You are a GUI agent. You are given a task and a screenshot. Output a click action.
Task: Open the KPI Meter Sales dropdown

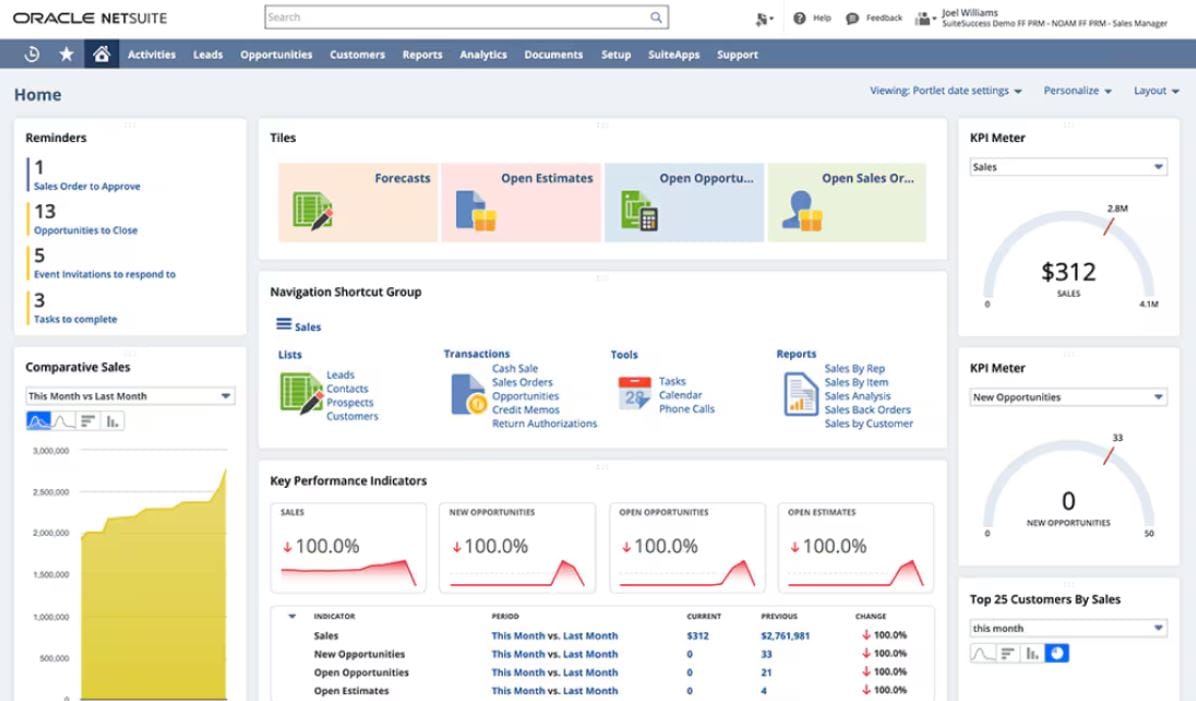pos(1067,167)
